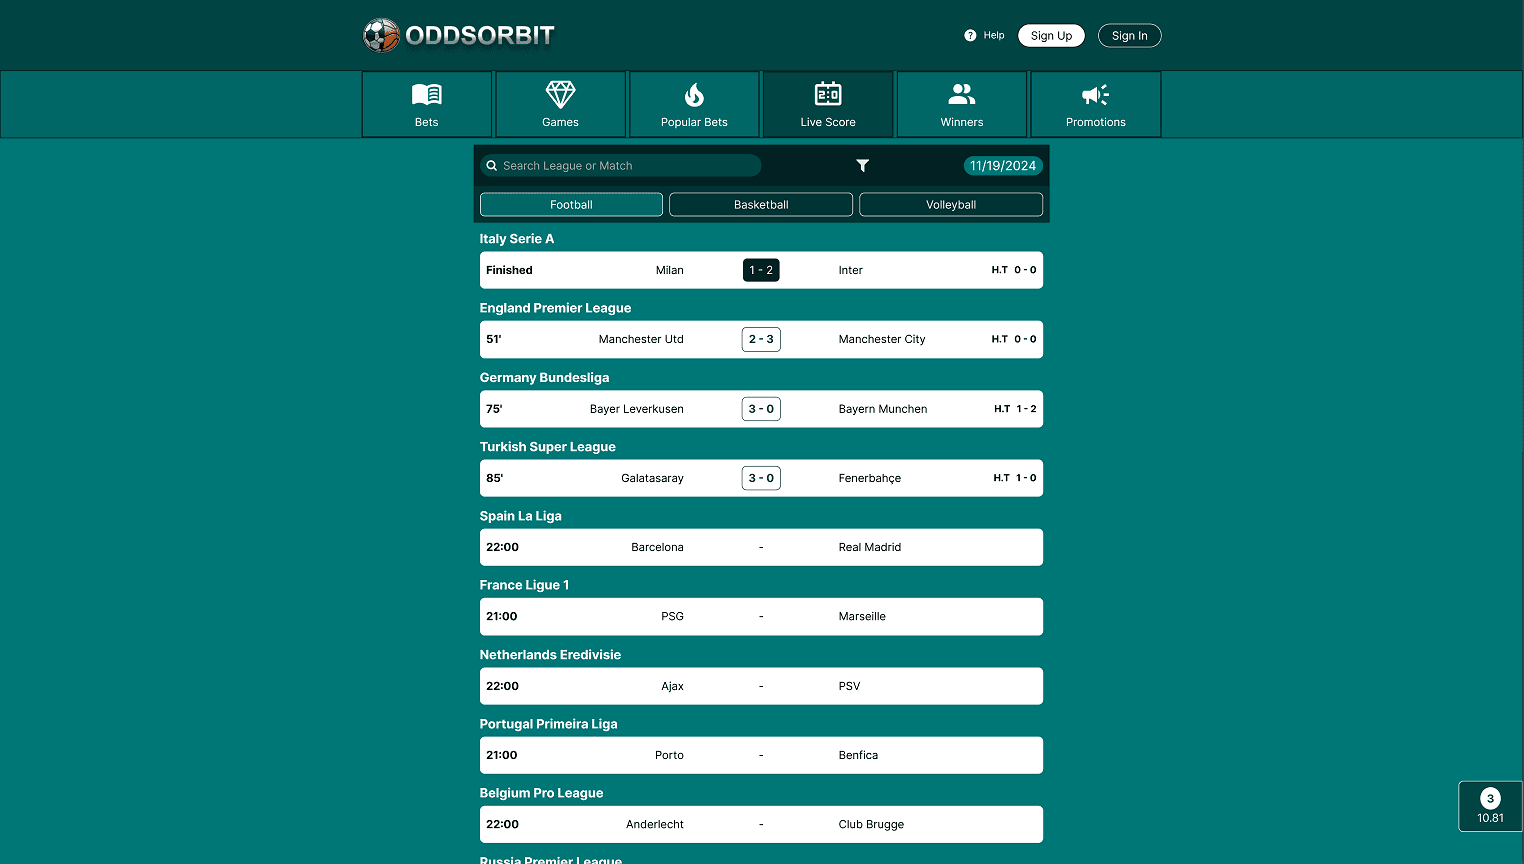Viewport: 1524px width, 864px height.
Task: Open the Promotions megaphone icon
Action: click(x=1096, y=95)
